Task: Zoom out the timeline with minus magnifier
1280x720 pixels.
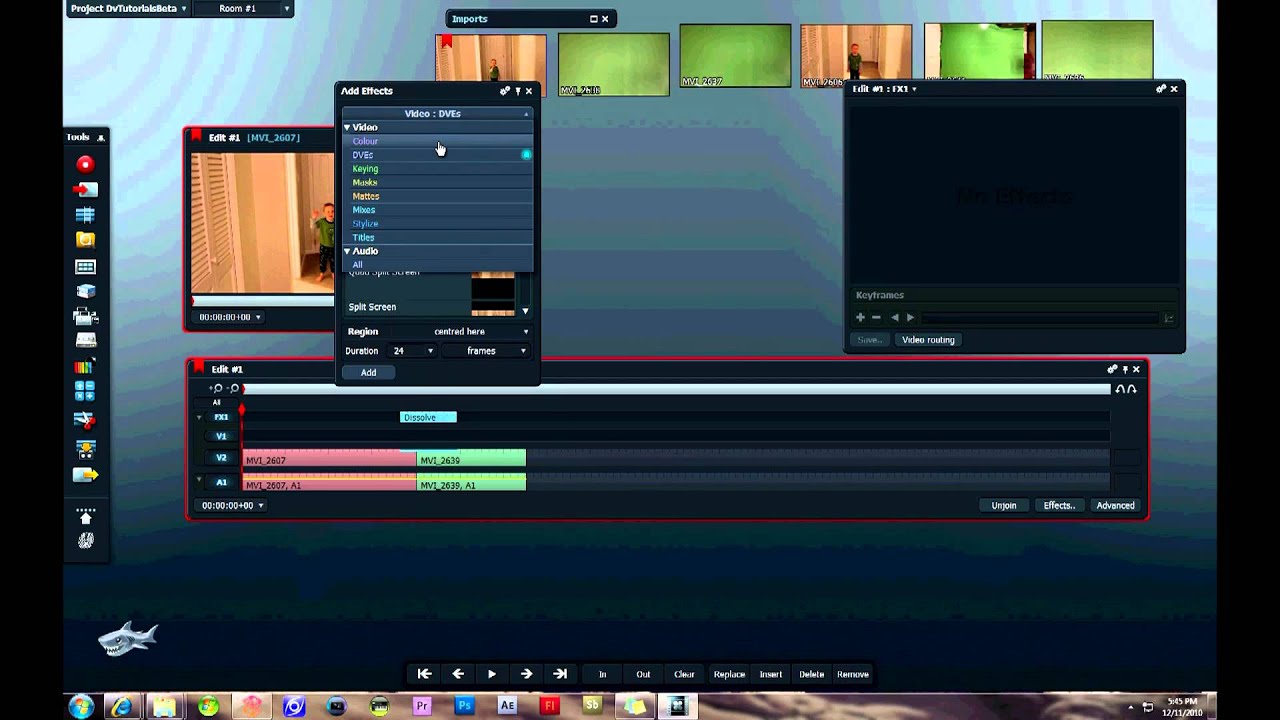Action: tap(234, 388)
